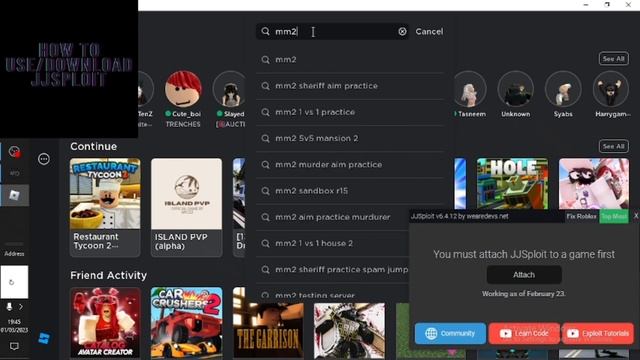Open Car Crushers 2 game thumbnail
640x360 pixels.
[x=187, y=322]
